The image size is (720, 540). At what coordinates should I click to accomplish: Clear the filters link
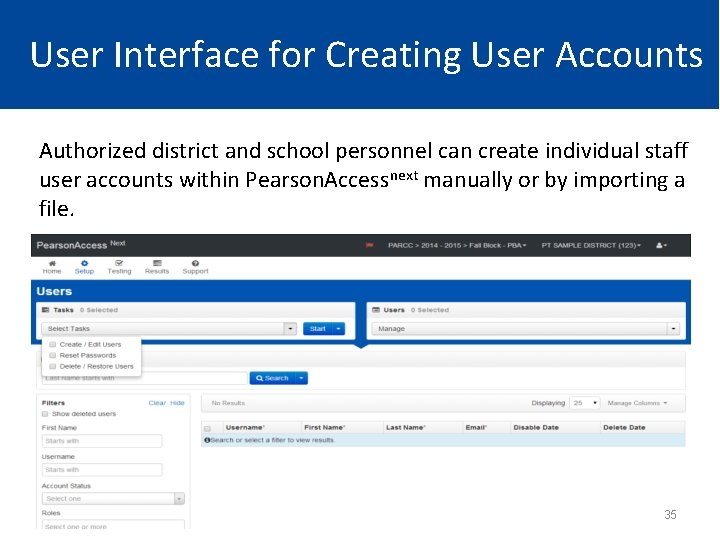(157, 403)
